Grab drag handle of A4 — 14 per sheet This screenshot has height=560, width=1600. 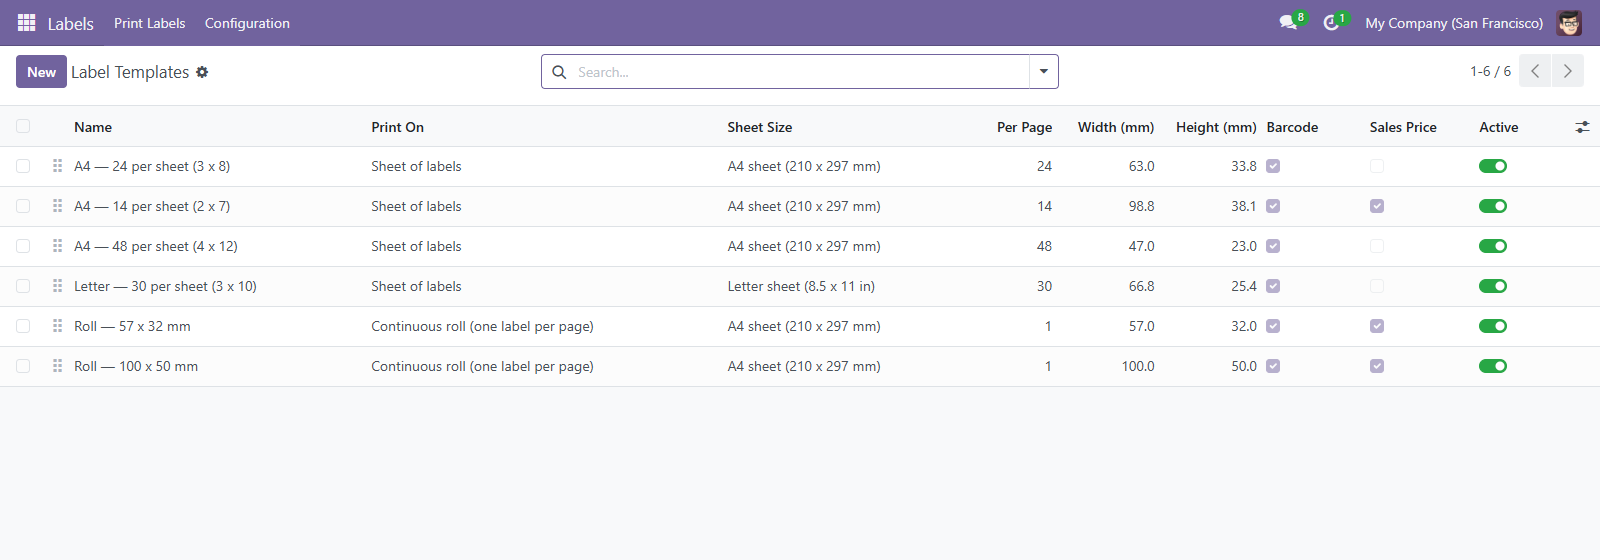[57, 206]
